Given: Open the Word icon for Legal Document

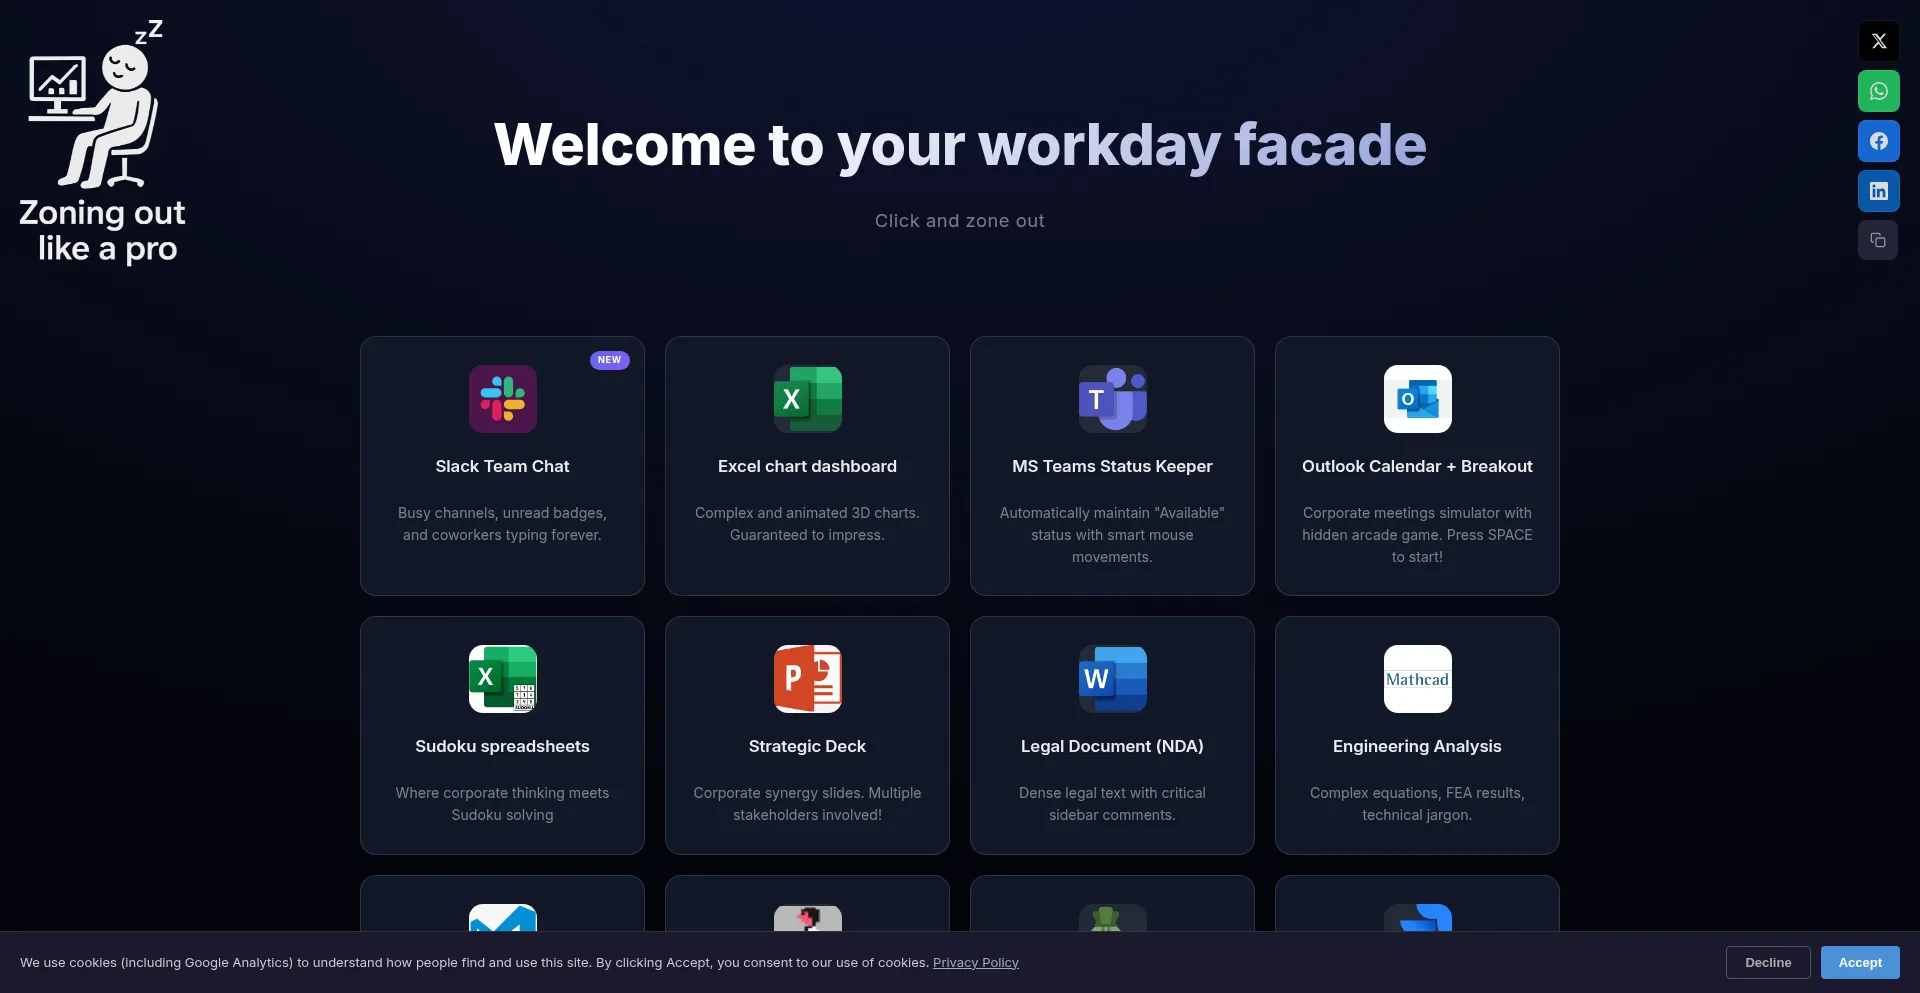Looking at the screenshot, I should tap(1113, 679).
